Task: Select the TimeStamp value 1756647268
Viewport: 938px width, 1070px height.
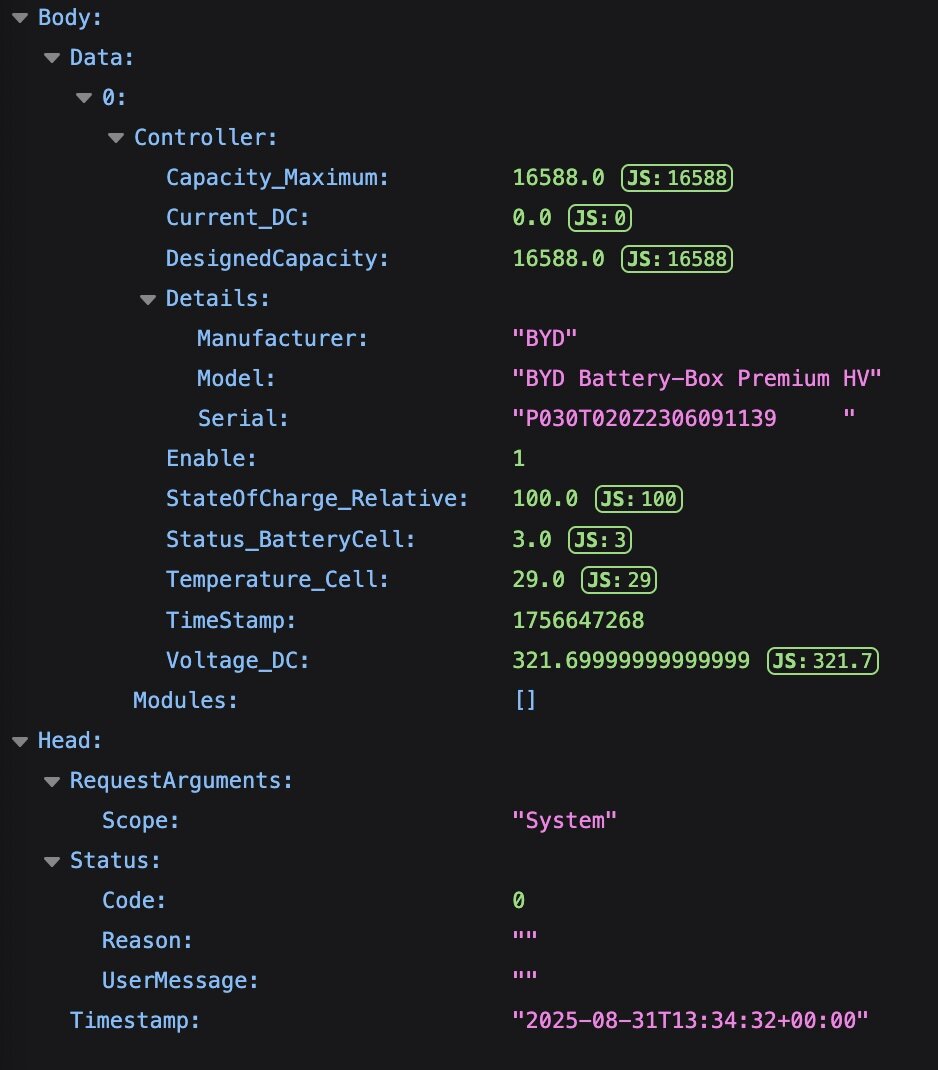Action: (x=578, y=620)
